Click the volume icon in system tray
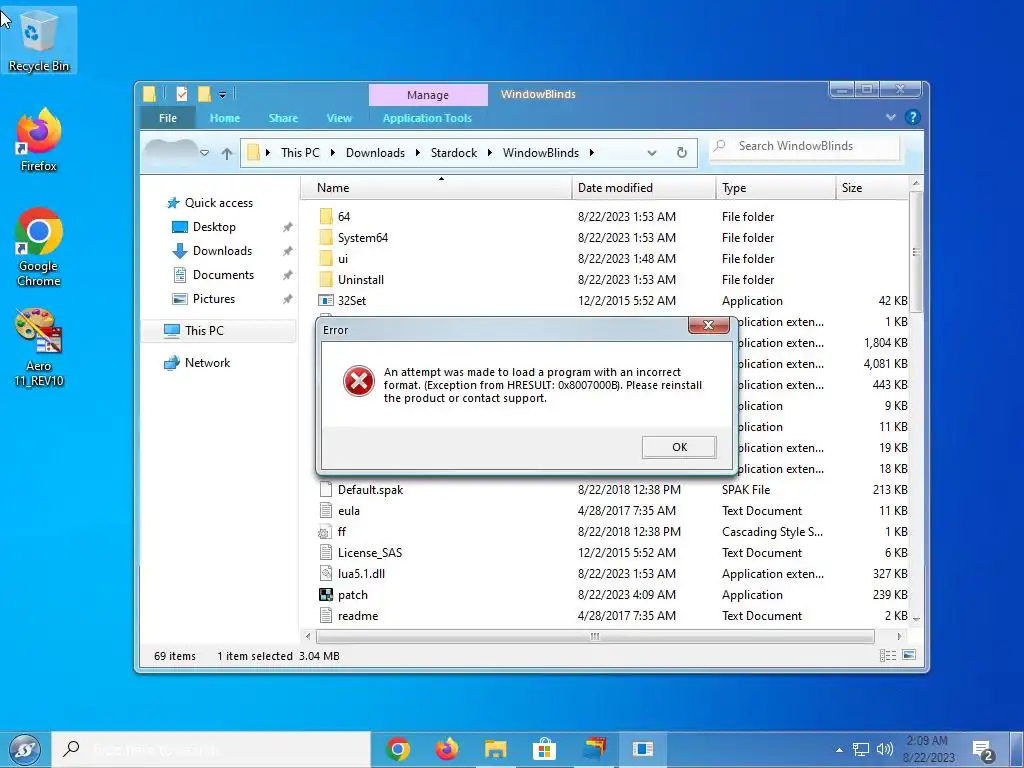 (x=884, y=749)
